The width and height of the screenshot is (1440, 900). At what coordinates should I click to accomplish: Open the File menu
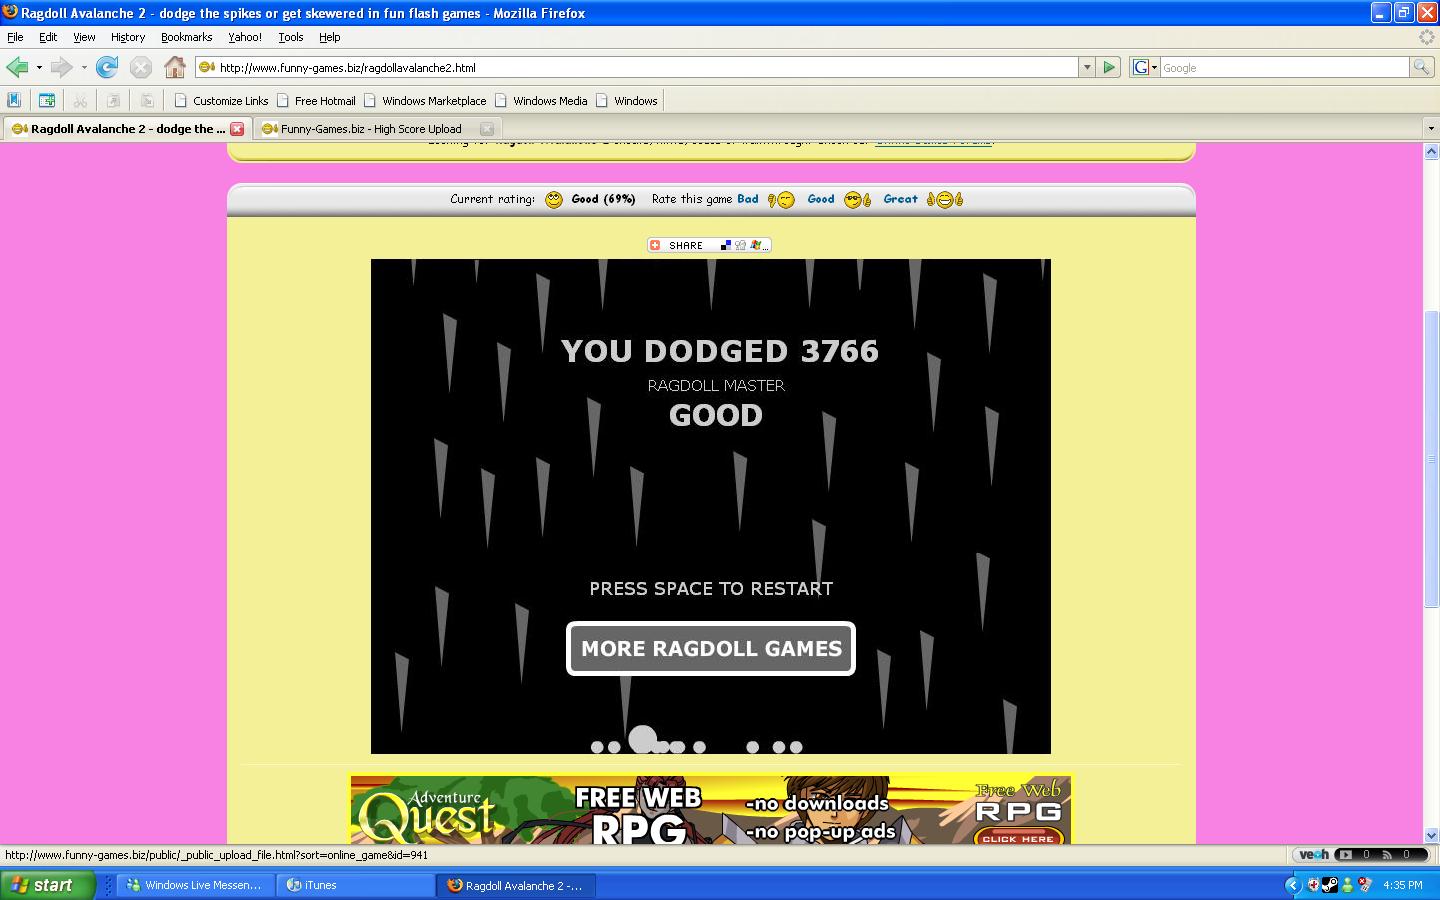tap(15, 37)
